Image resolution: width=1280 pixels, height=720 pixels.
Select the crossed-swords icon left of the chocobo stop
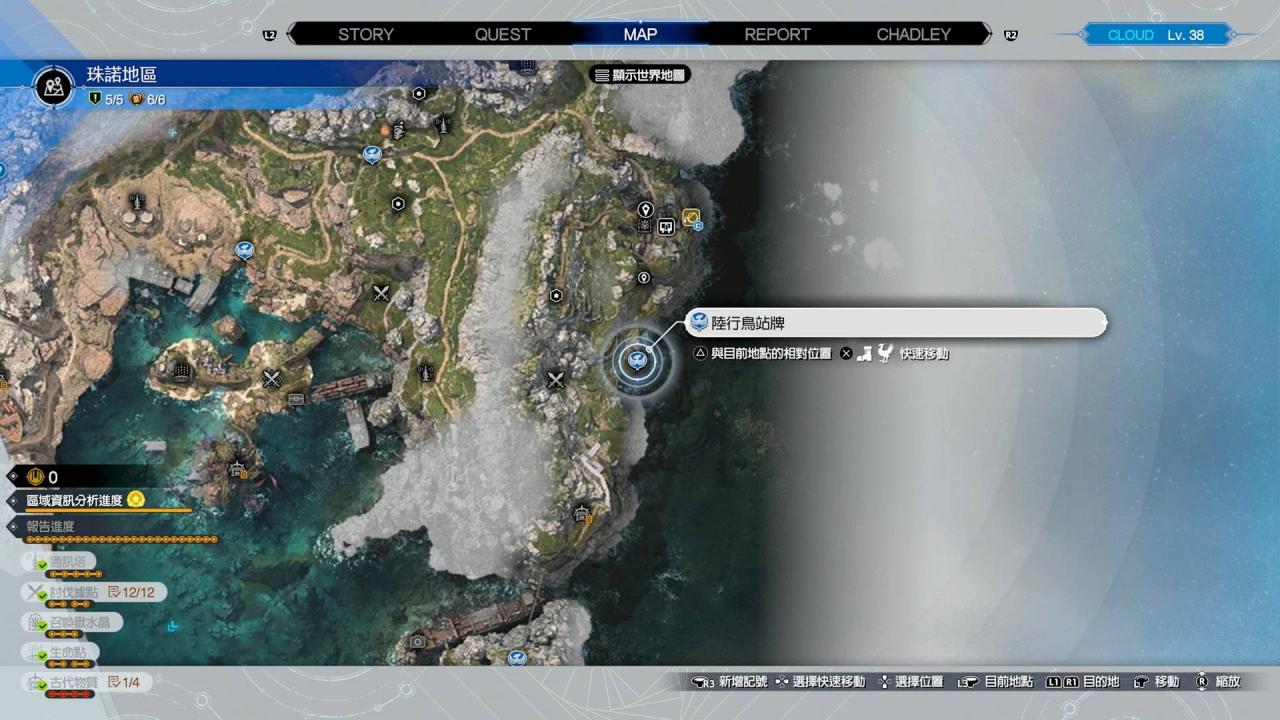point(556,379)
